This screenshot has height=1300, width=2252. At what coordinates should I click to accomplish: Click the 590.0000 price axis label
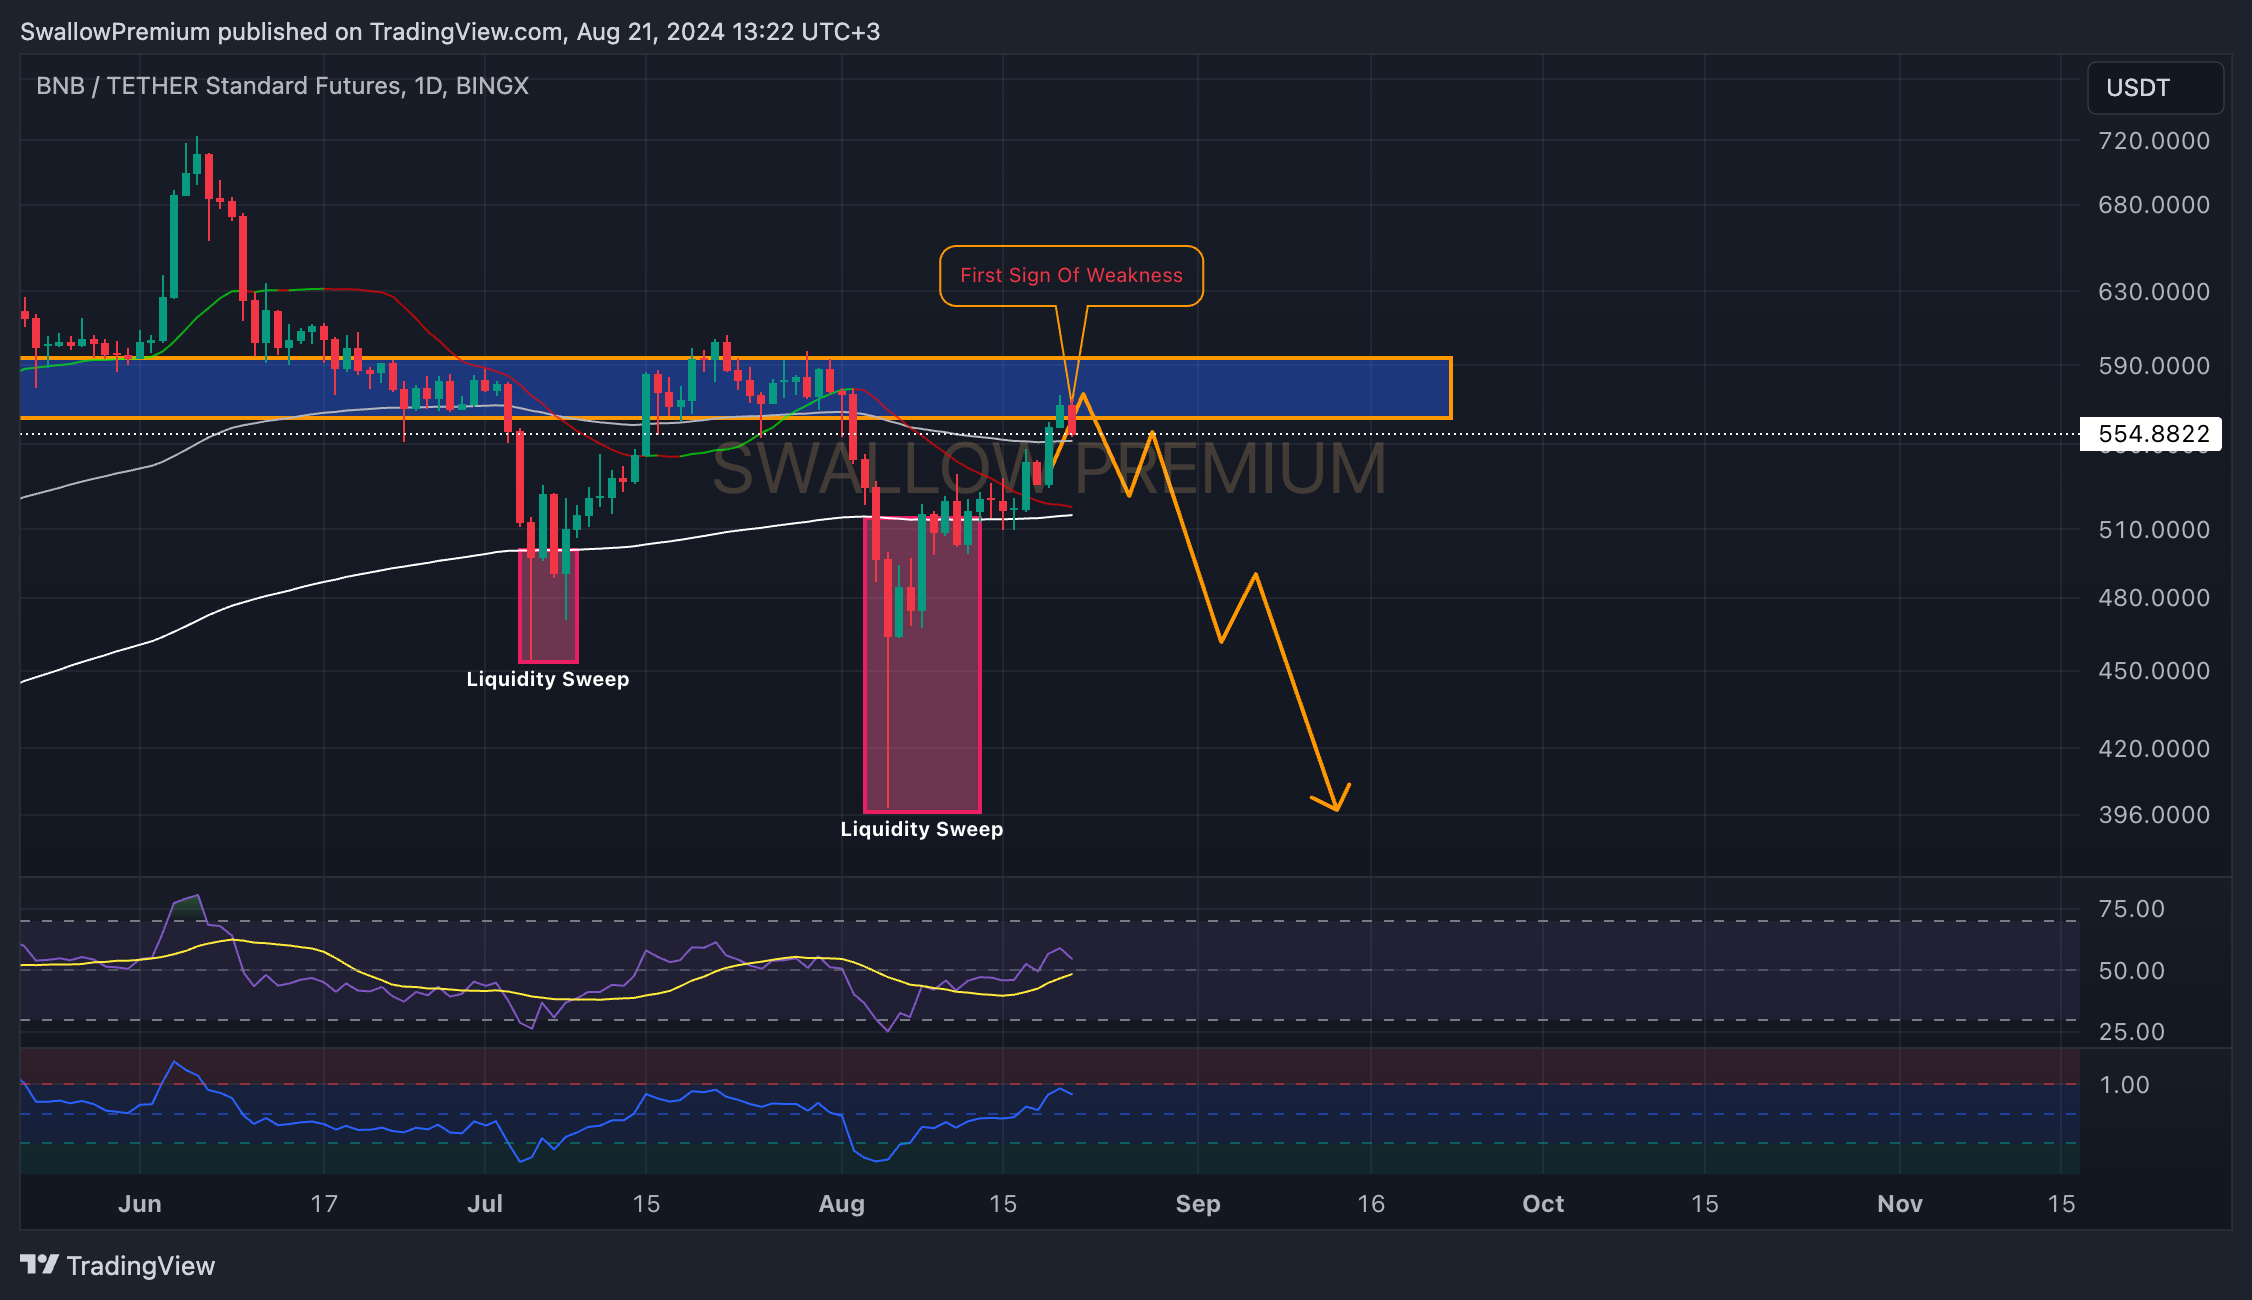pos(2154,366)
